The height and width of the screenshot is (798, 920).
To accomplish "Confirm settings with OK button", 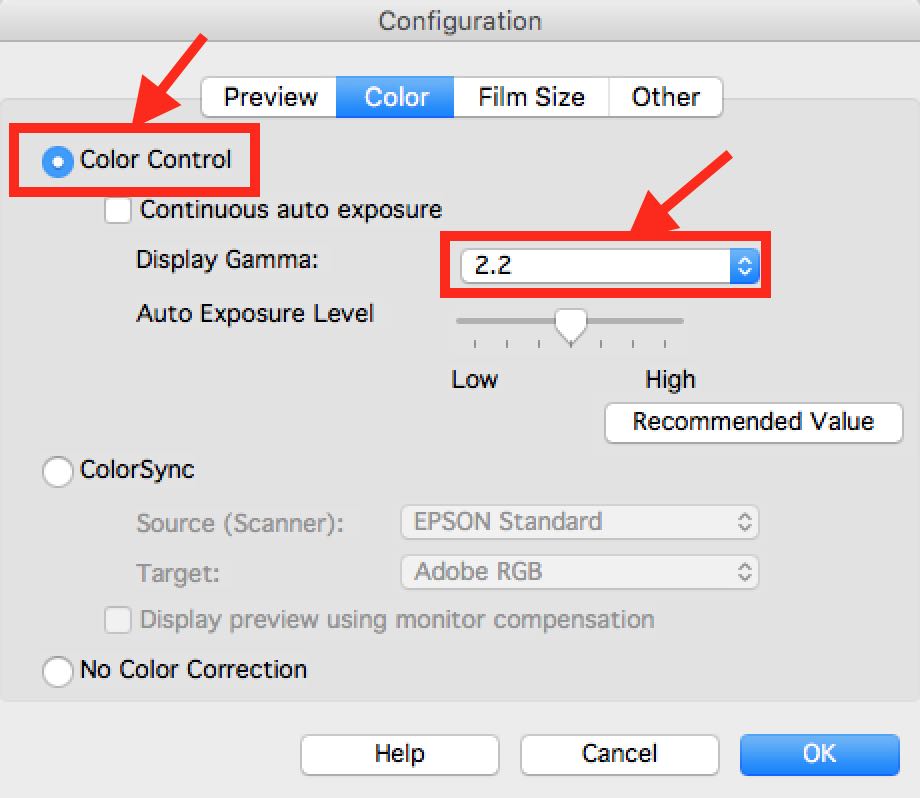I will click(x=819, y=754).
